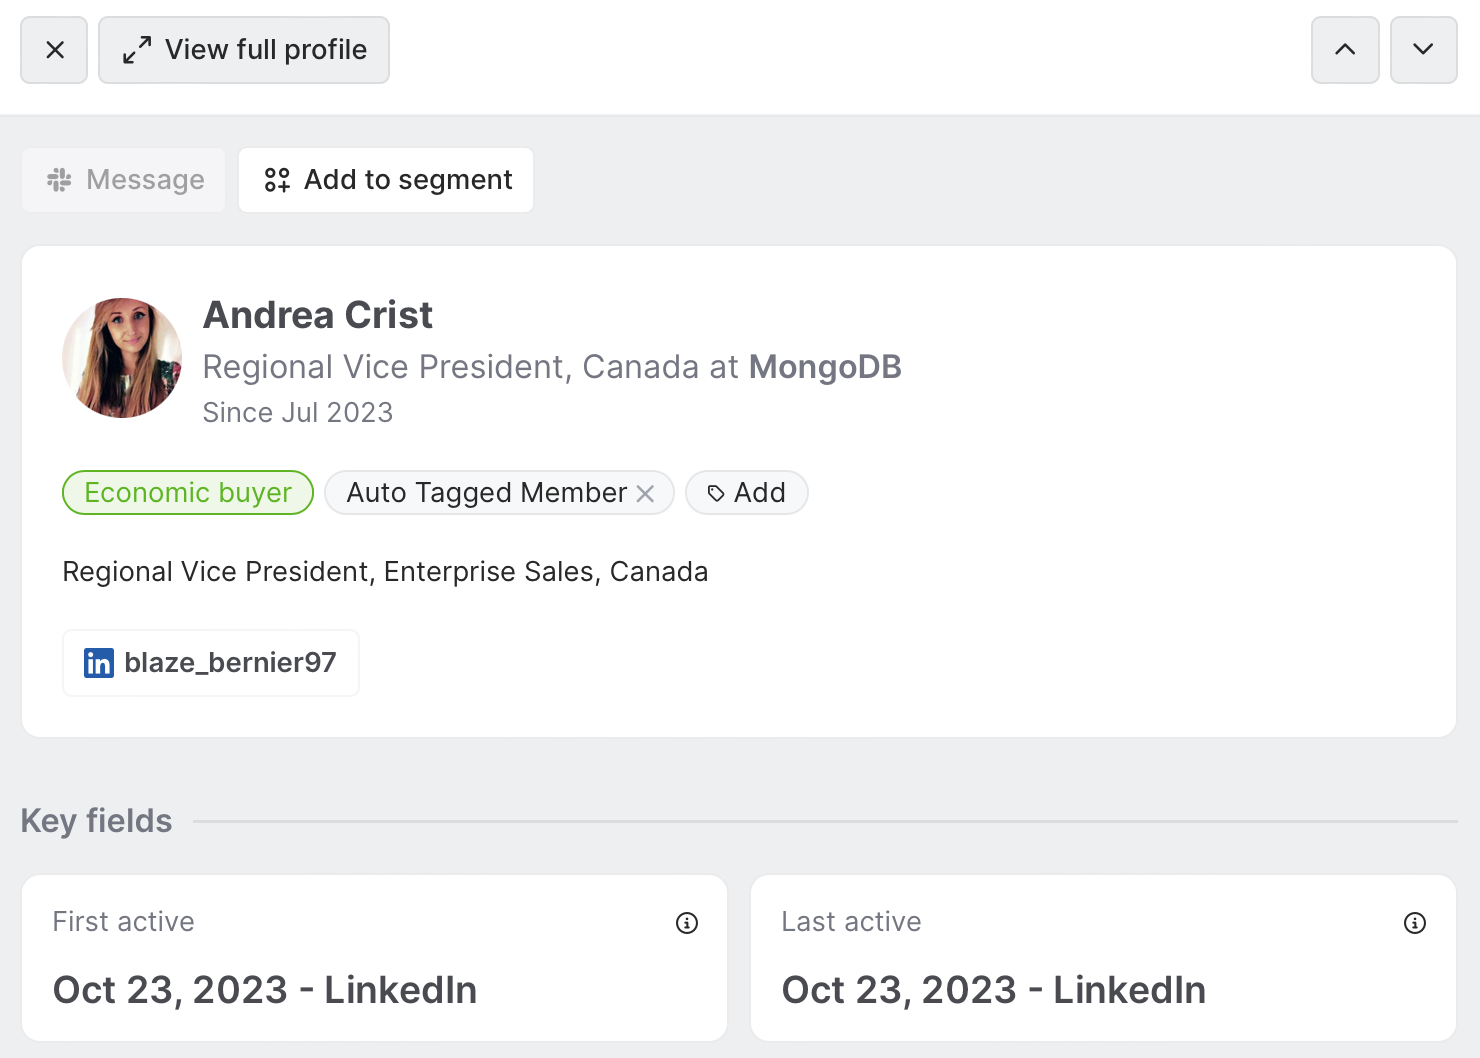Click the expand arrows icon for full profile
The image size is (1480, 1058).
pos(137,50)
